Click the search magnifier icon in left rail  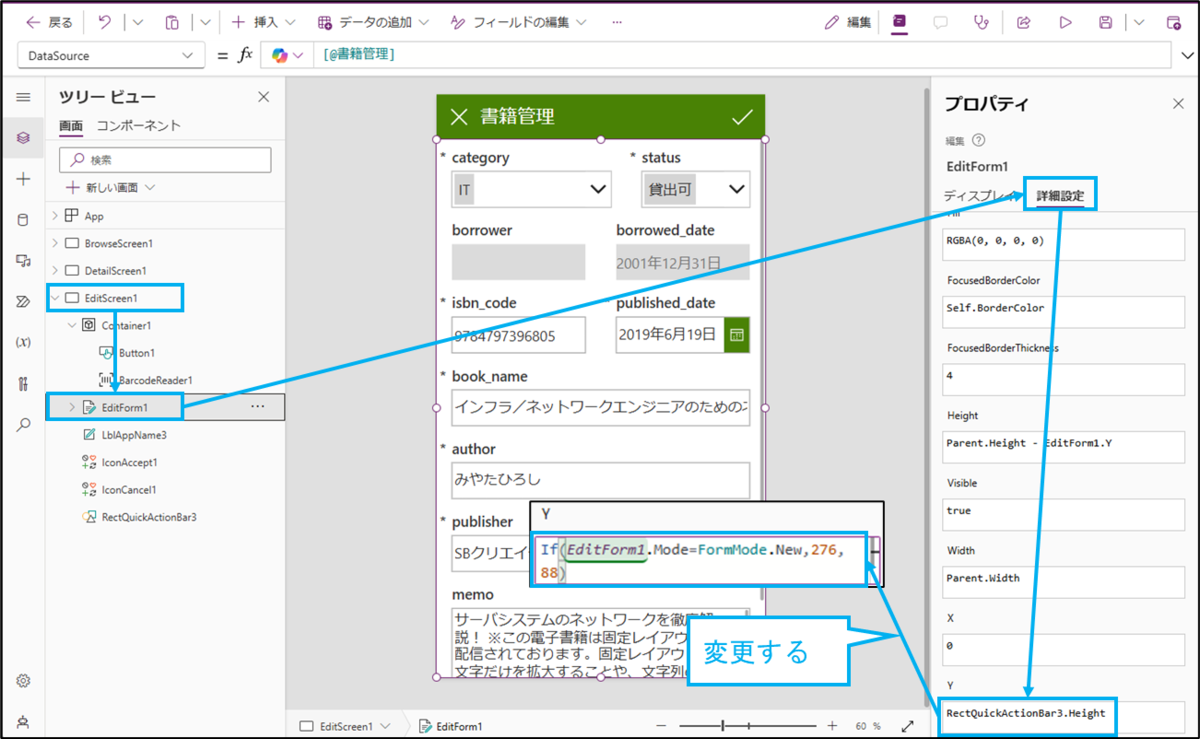[x=23, y=425]
